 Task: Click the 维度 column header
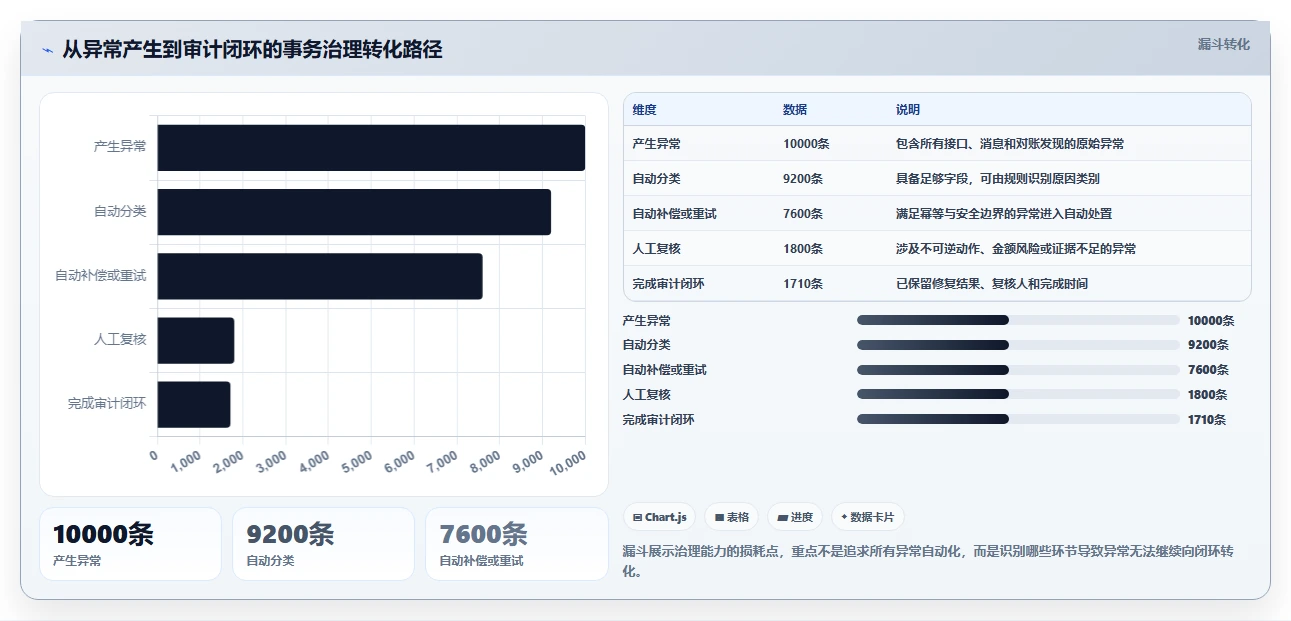point(645,110)
